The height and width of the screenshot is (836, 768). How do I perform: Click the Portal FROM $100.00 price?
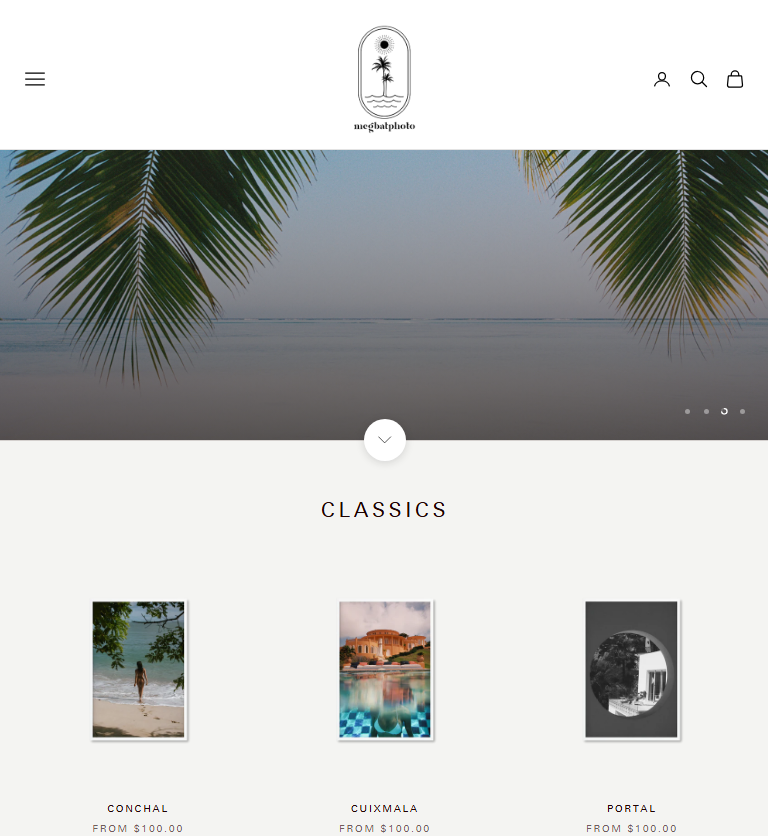631,829
